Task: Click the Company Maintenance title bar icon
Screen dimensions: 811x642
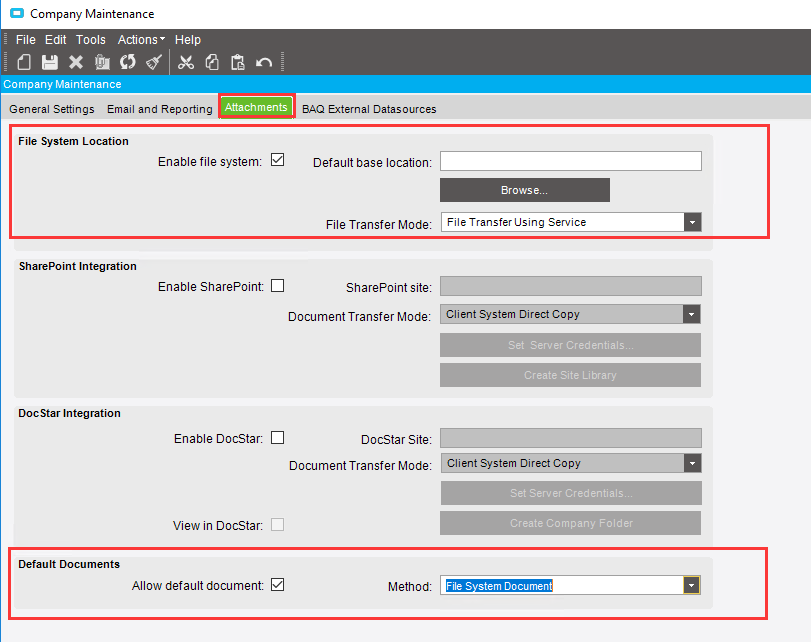Action: coord(17,13)
